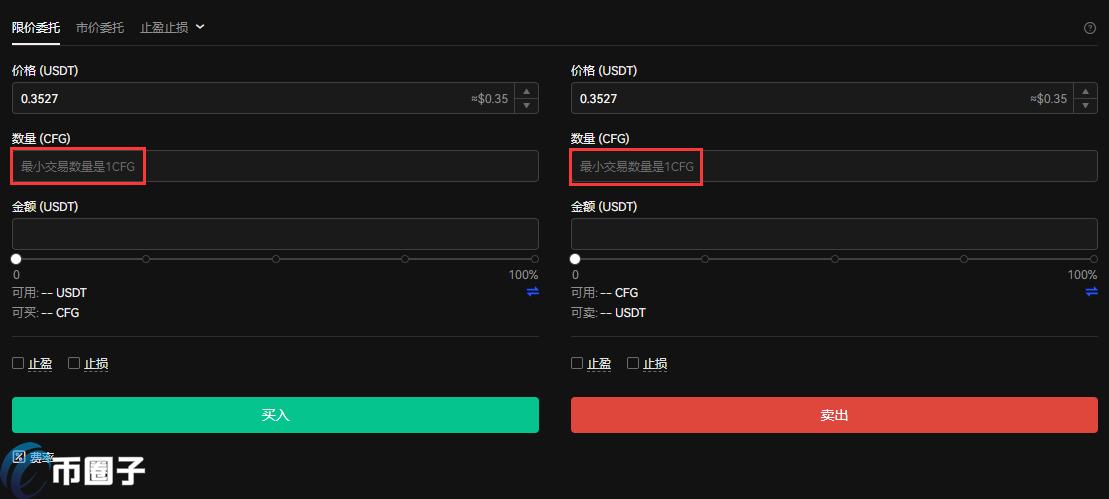Switch to the 市价委托 tab
1109x499 pixels.
point(100,28)
